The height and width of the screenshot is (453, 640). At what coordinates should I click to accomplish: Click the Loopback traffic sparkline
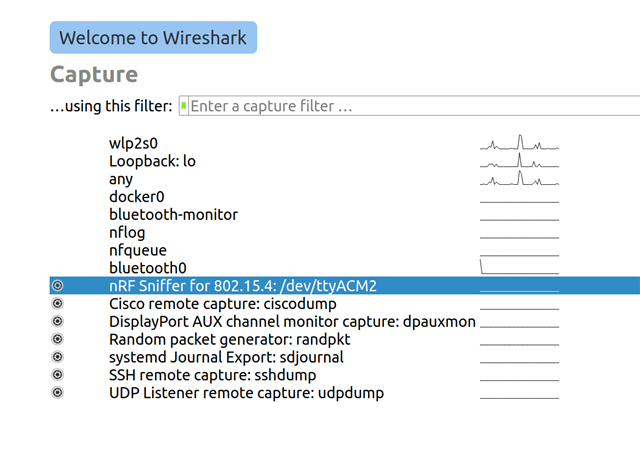coord(520,160)
